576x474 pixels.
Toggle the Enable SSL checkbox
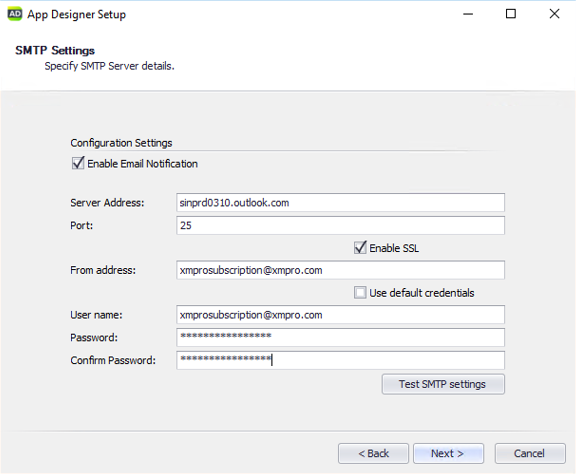360,248
